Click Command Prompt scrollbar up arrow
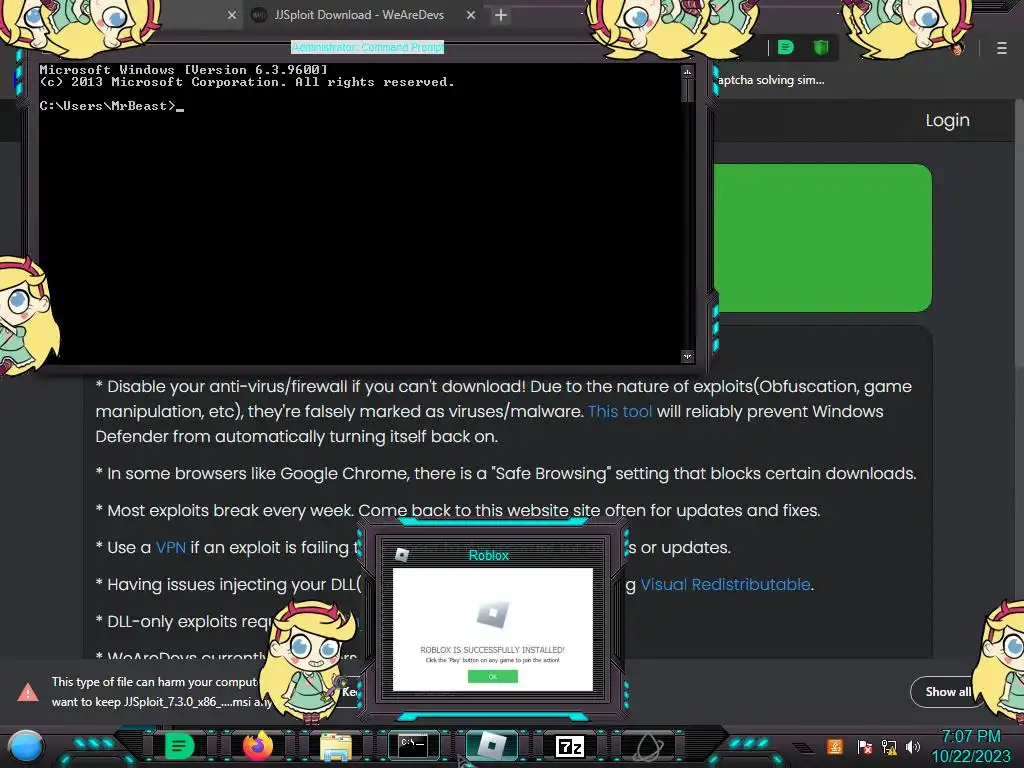Viewport: 1024px width, 768px height. click(x=687, y=72)
